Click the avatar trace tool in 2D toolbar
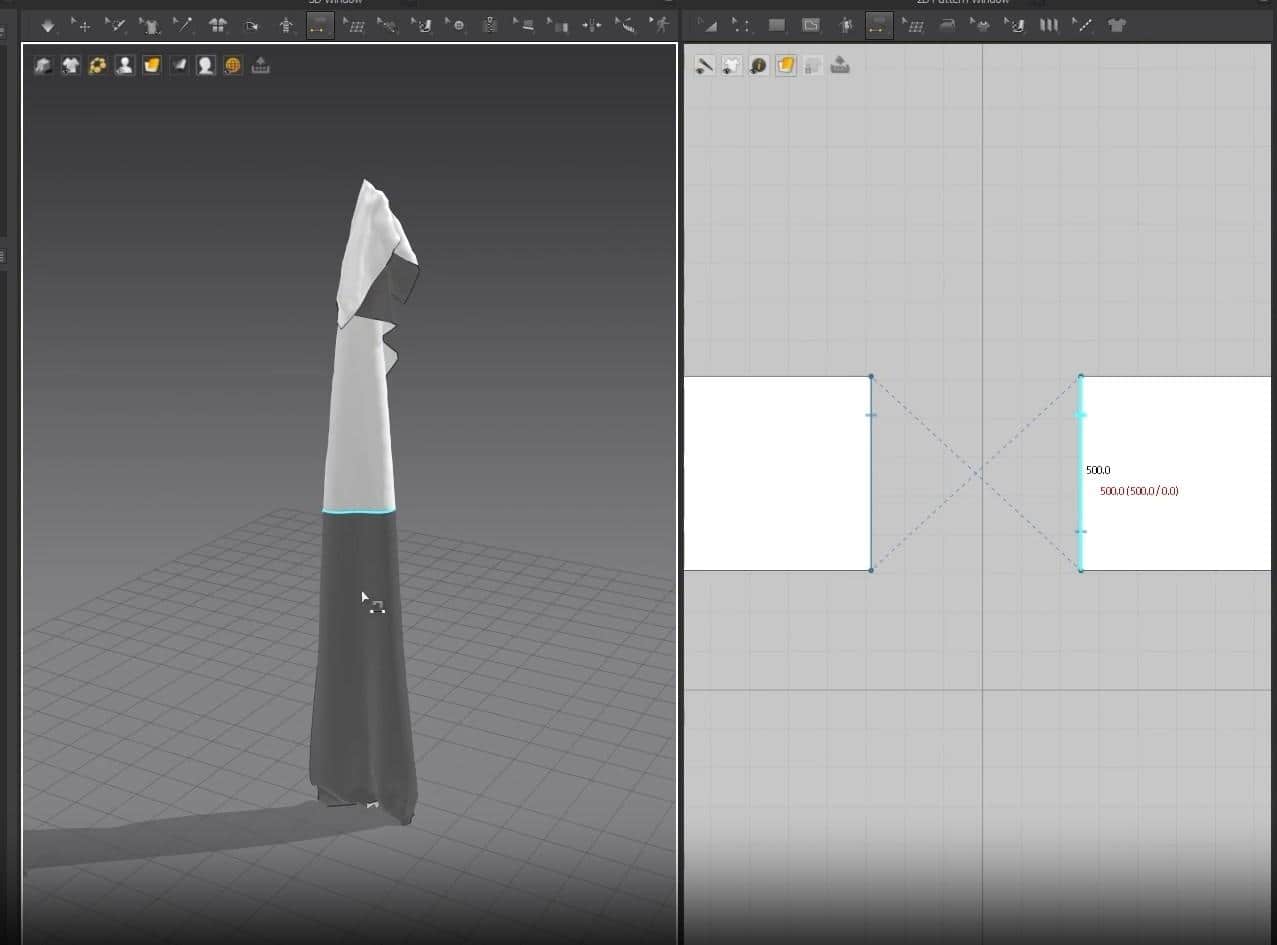 point(845,25)
